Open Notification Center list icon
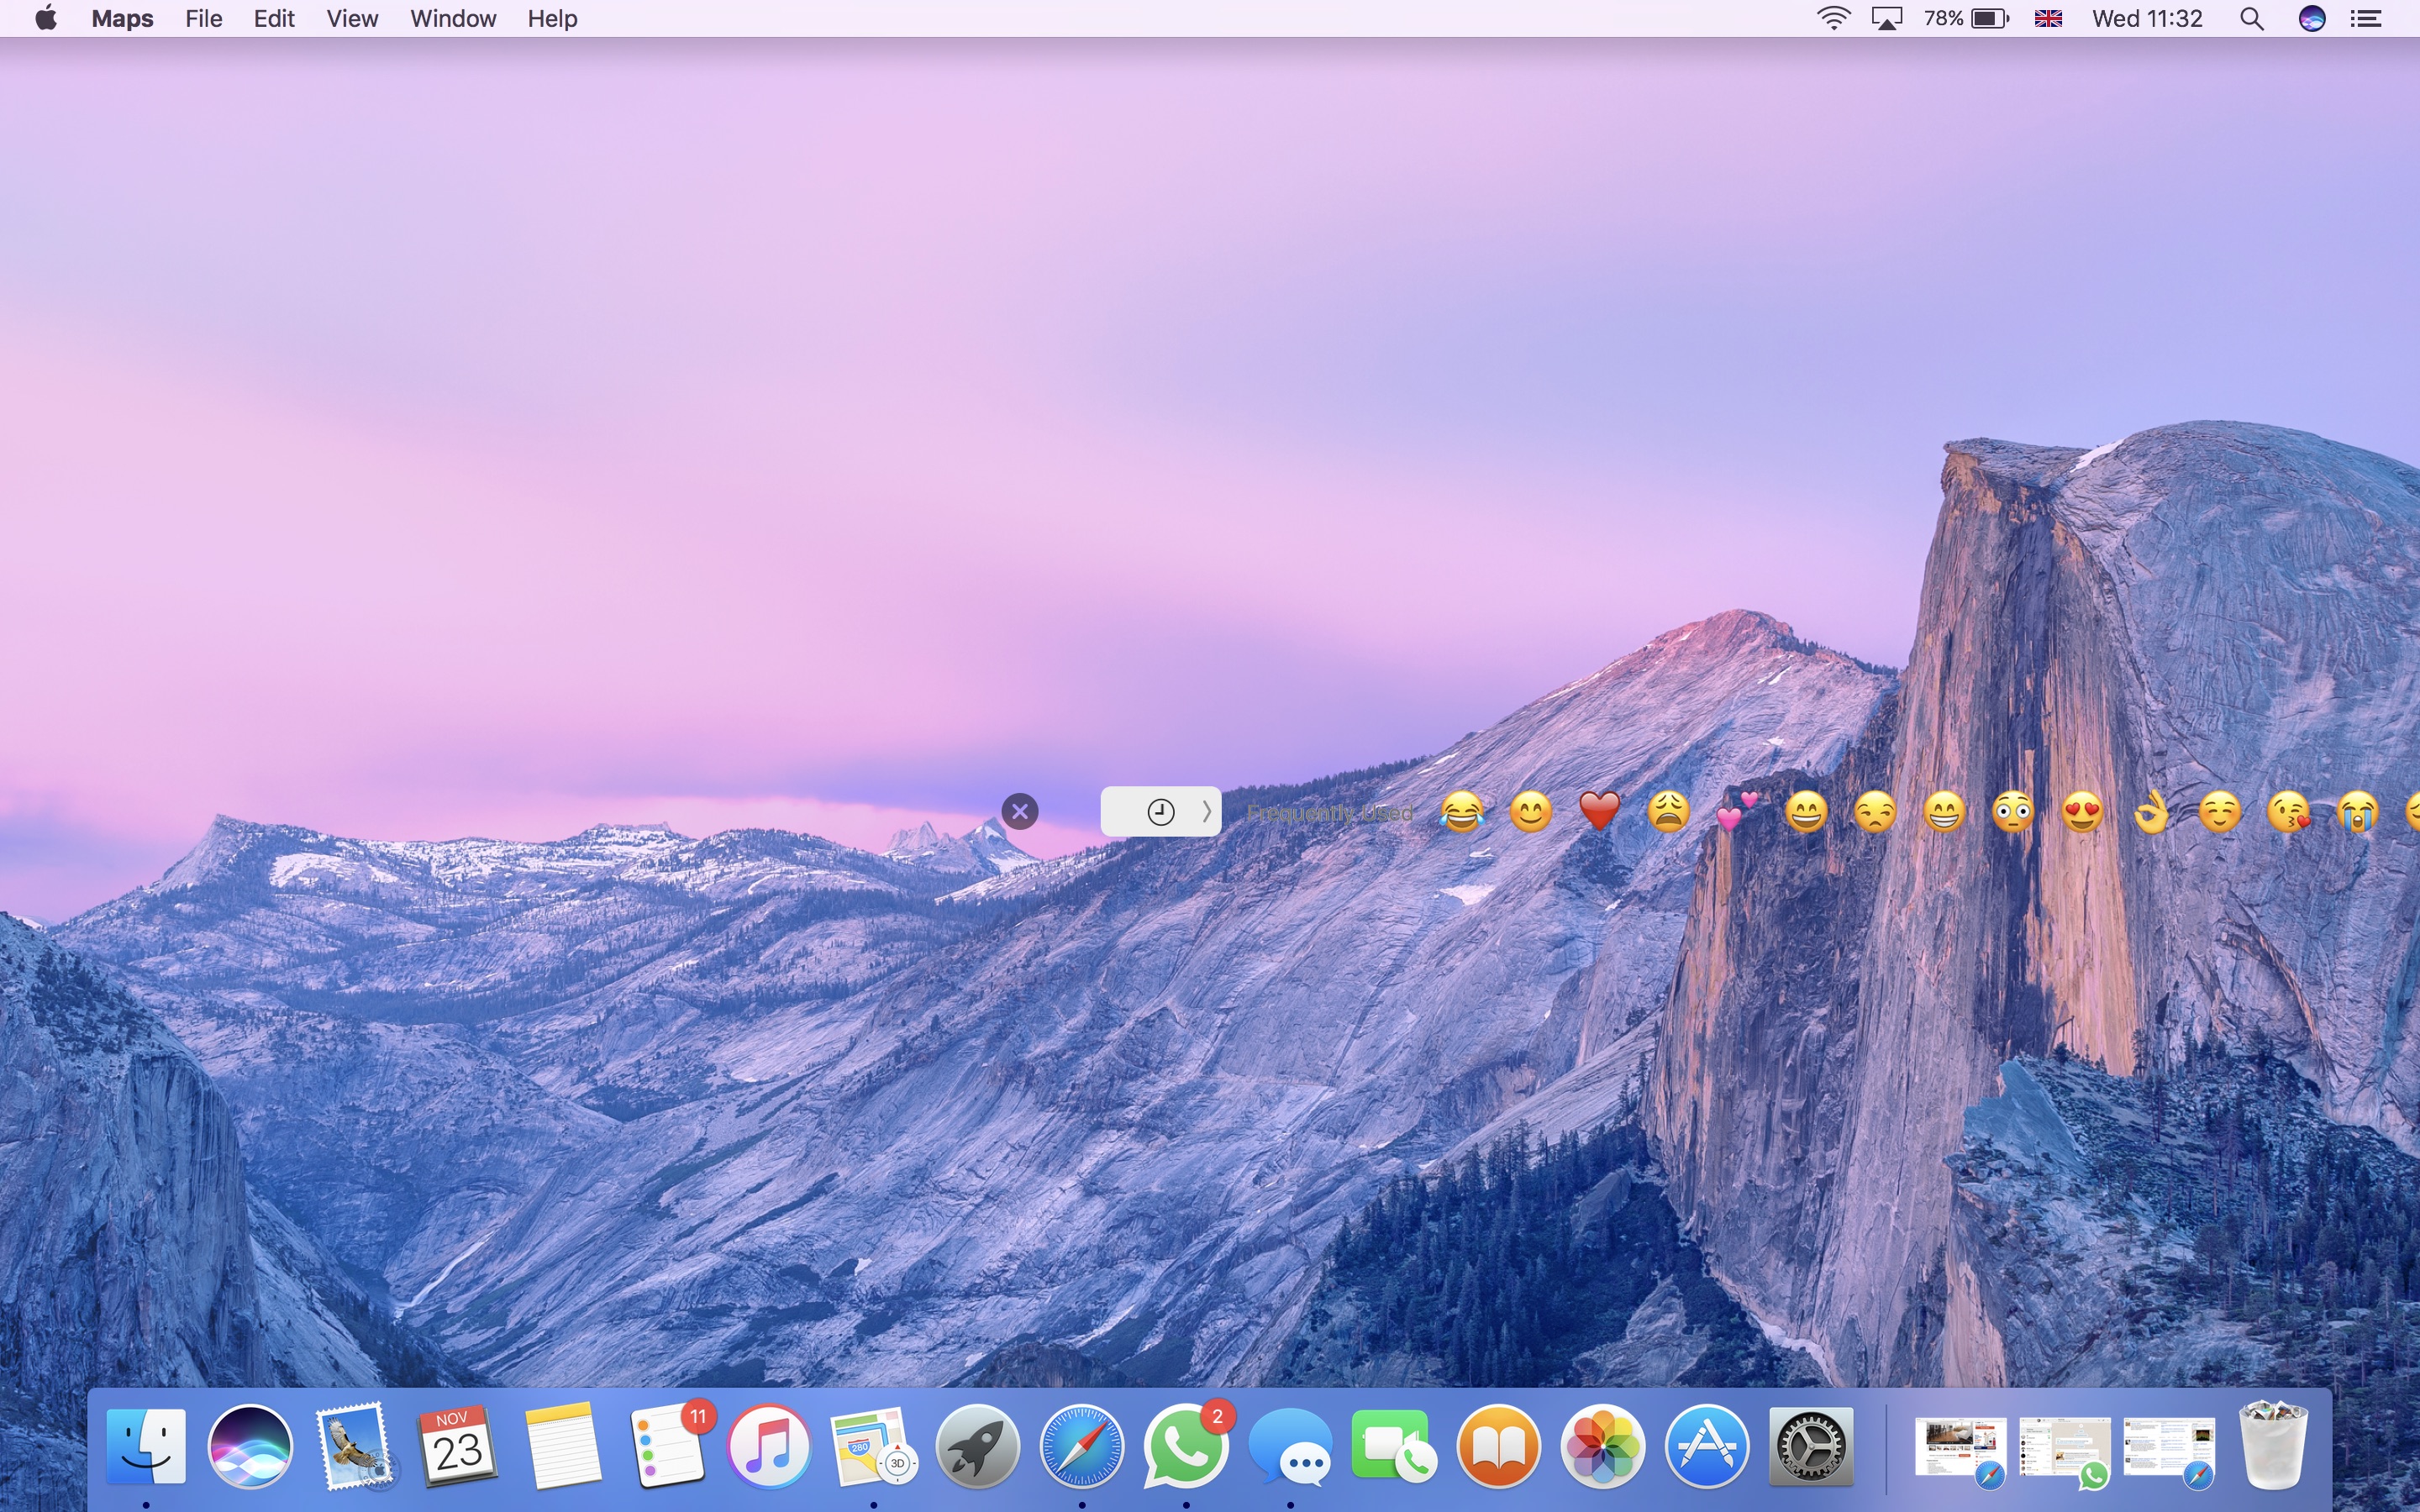 pyautogui.click(x=2366, y=19)
